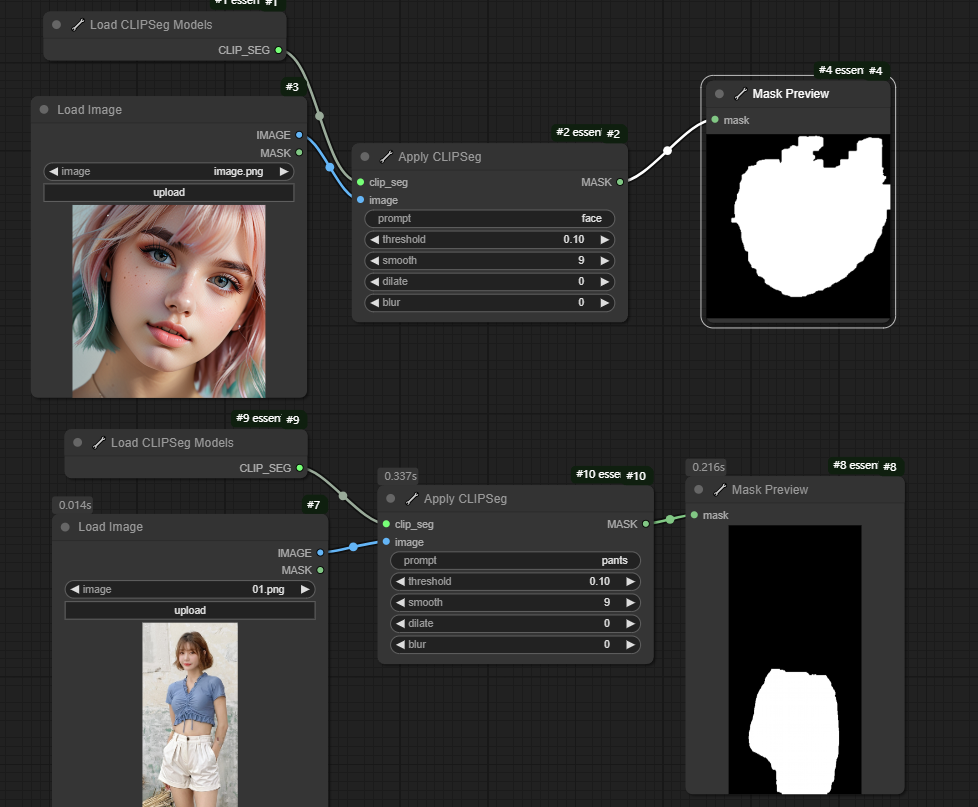This screenshot has width=978, height=807.
Task: Collapse the bottom Mask Preview node via its dot
Action: pos(699,490)
